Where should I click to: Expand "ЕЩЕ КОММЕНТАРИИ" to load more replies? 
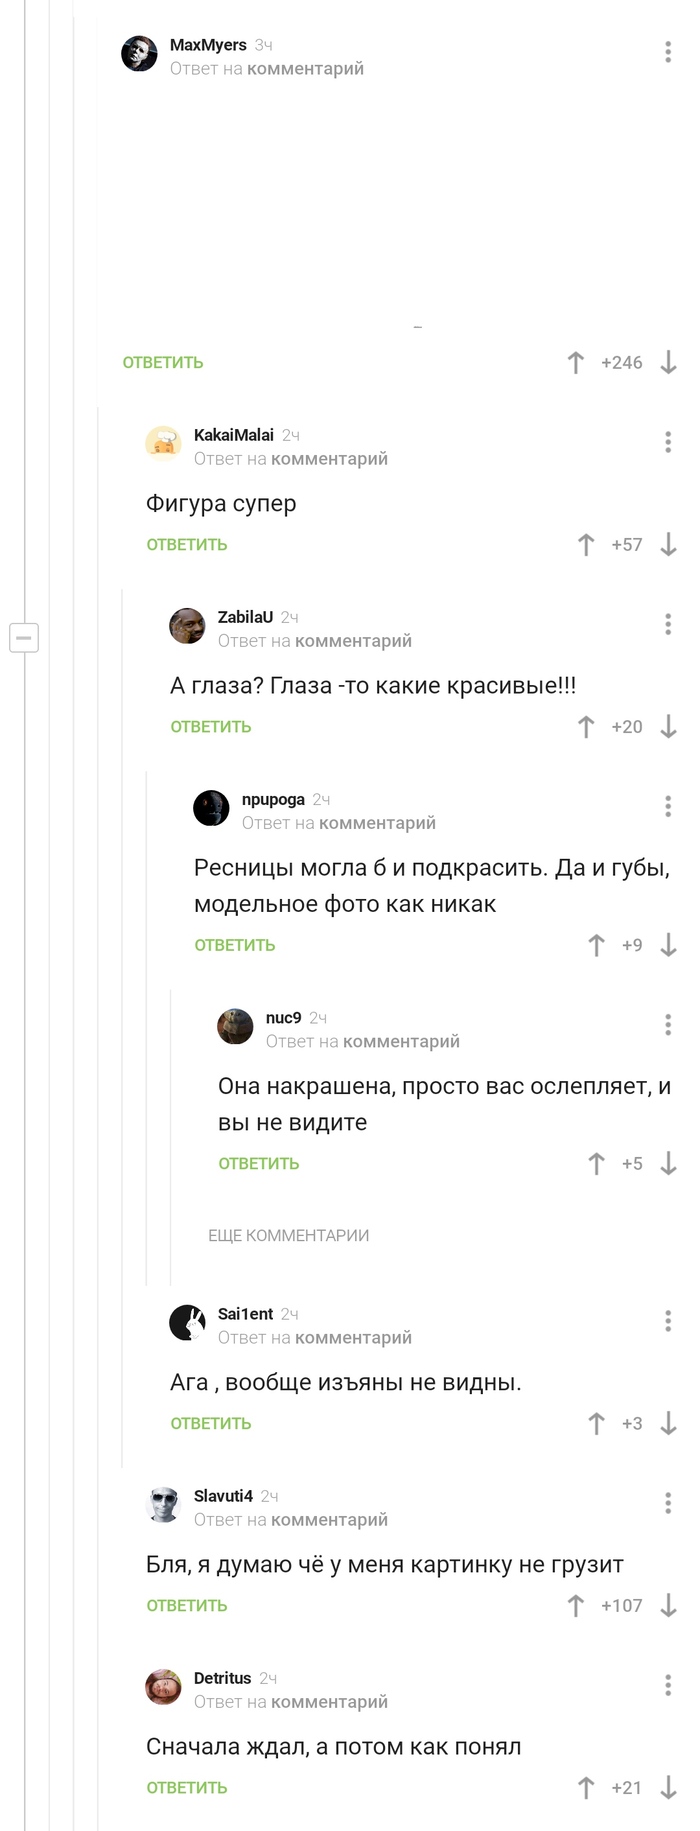288,1236
